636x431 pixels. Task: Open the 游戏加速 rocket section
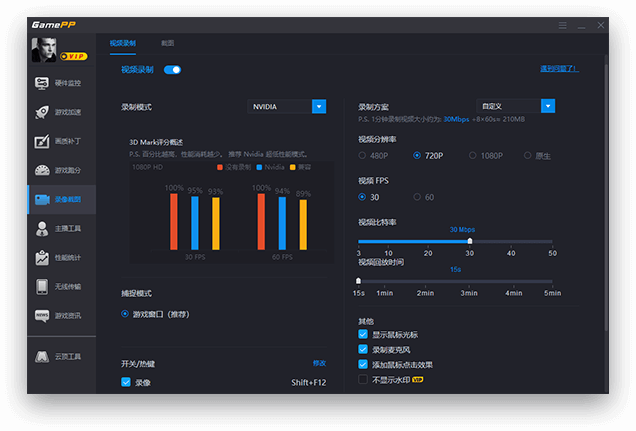point(61,112)
